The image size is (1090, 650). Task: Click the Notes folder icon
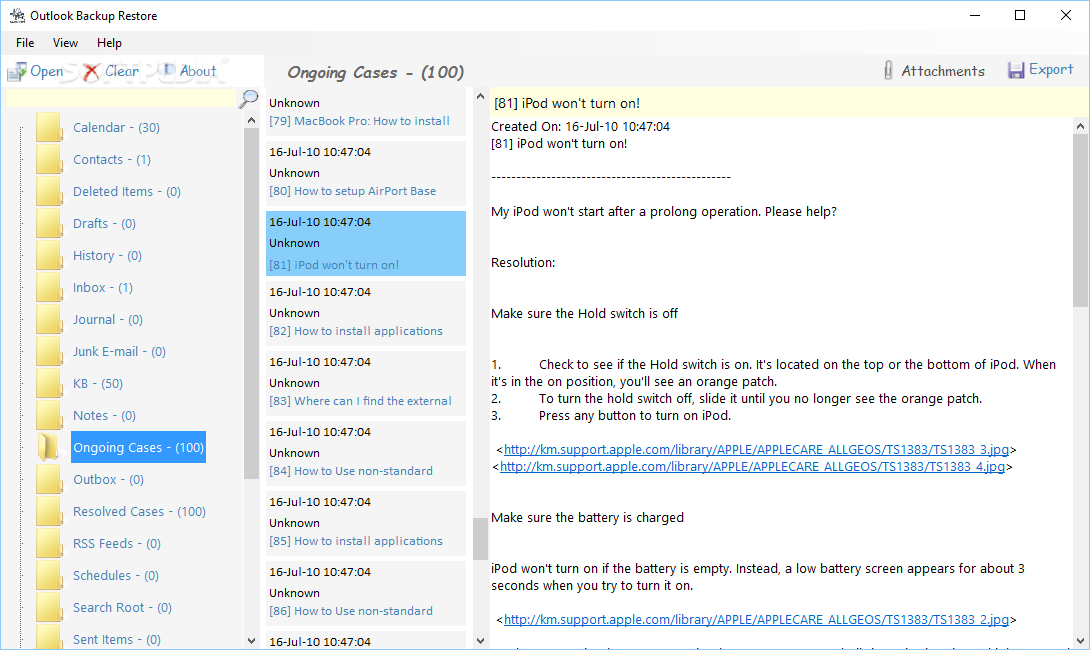click(x=49, y=415)
